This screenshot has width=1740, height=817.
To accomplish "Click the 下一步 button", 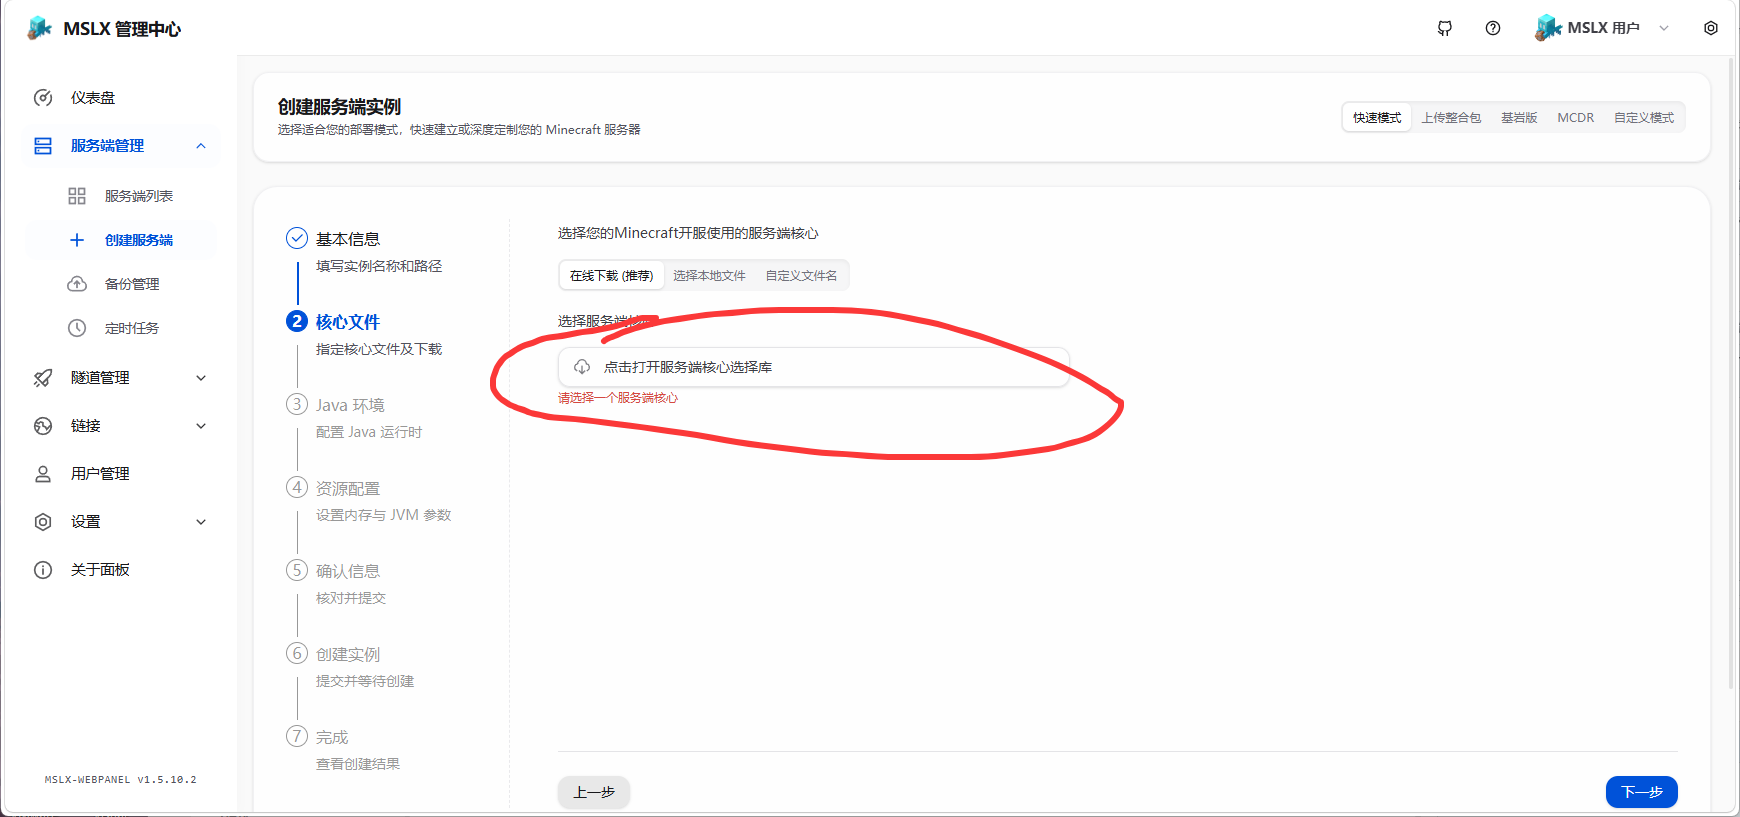I will coord(1641,792).
